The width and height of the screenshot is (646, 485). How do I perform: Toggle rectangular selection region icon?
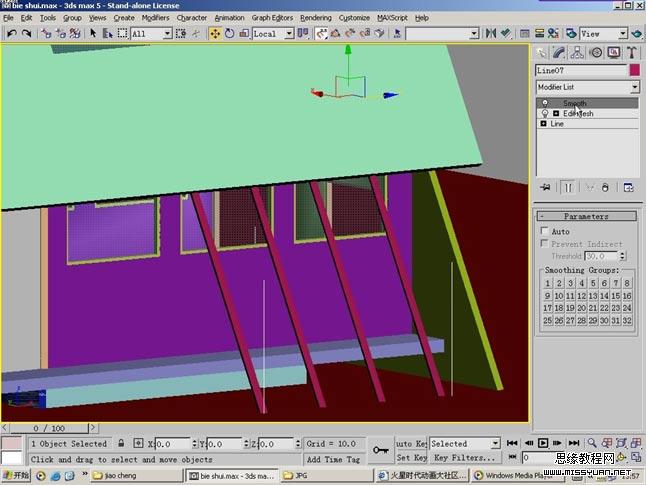122,33
